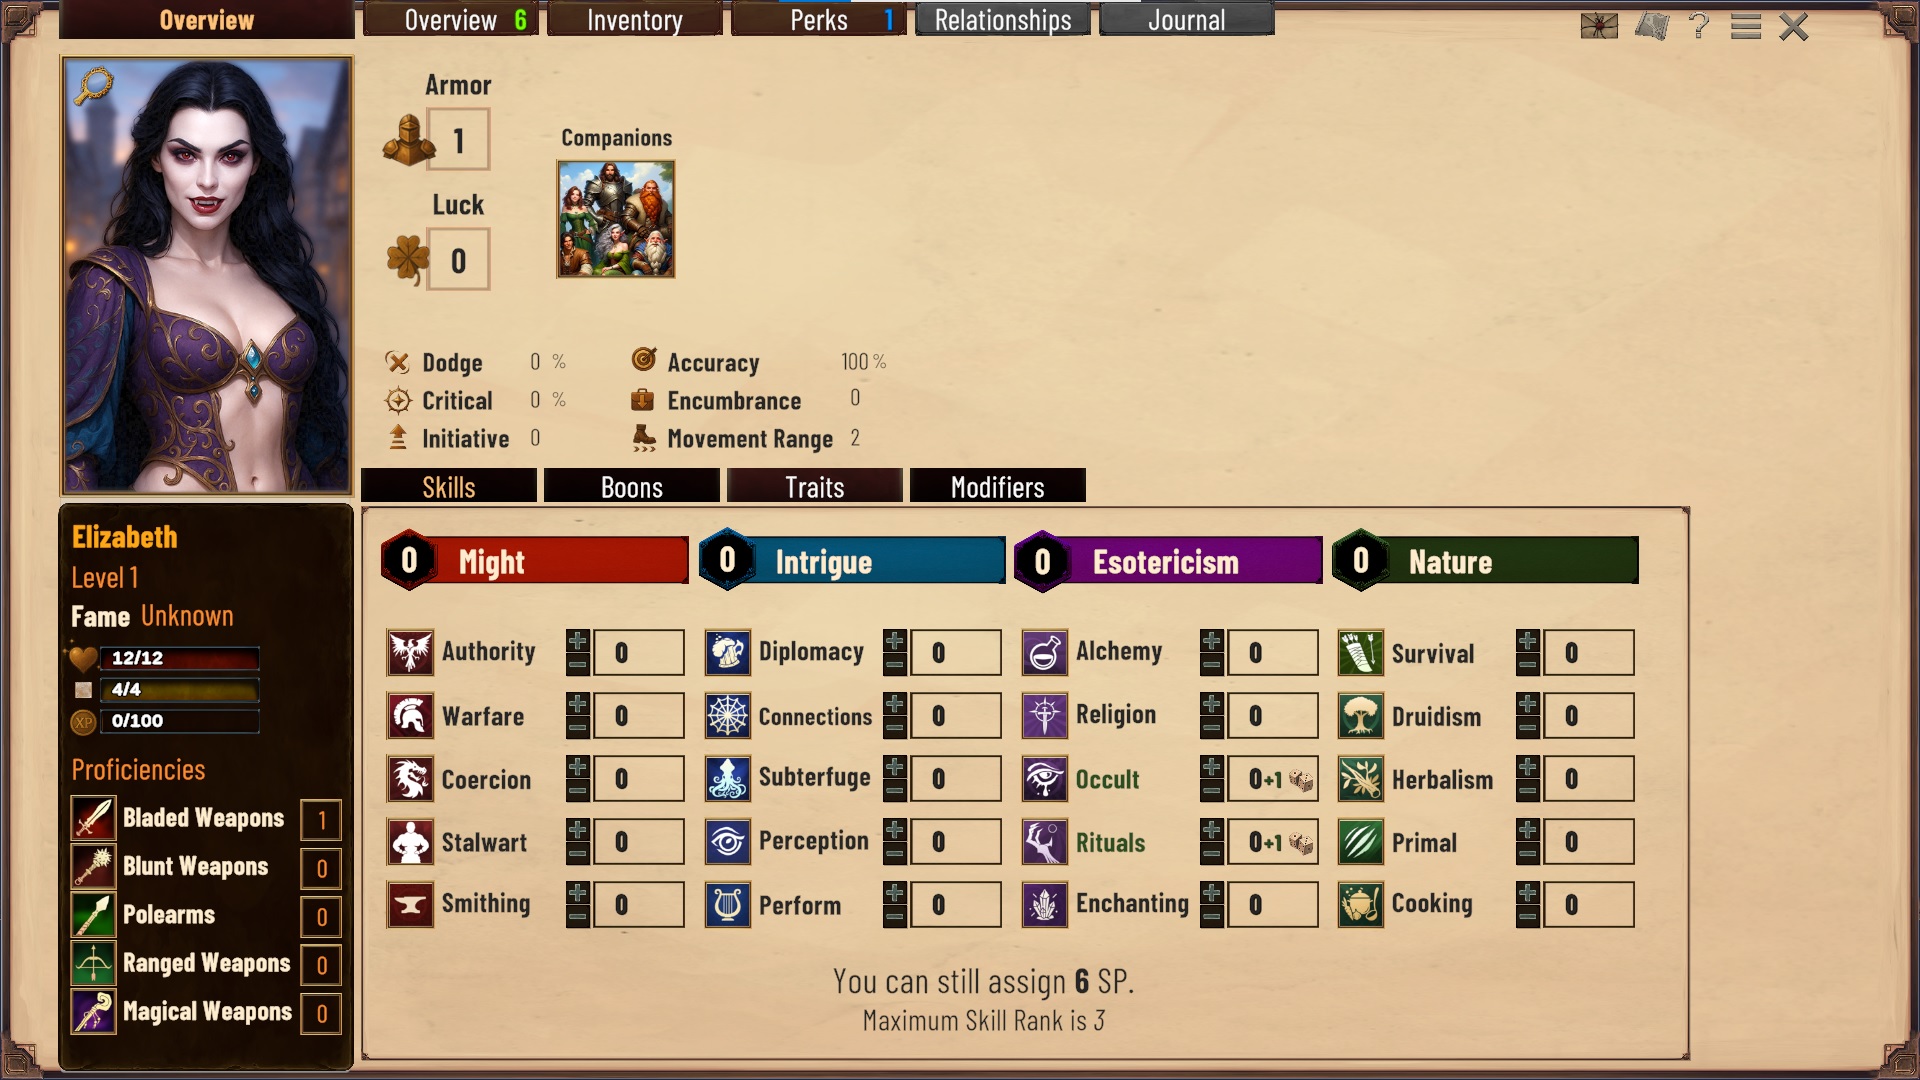Increase the Diplomacy skill with plus
This screenshot has width=1920, height=1080.
(x=894, y=641)
